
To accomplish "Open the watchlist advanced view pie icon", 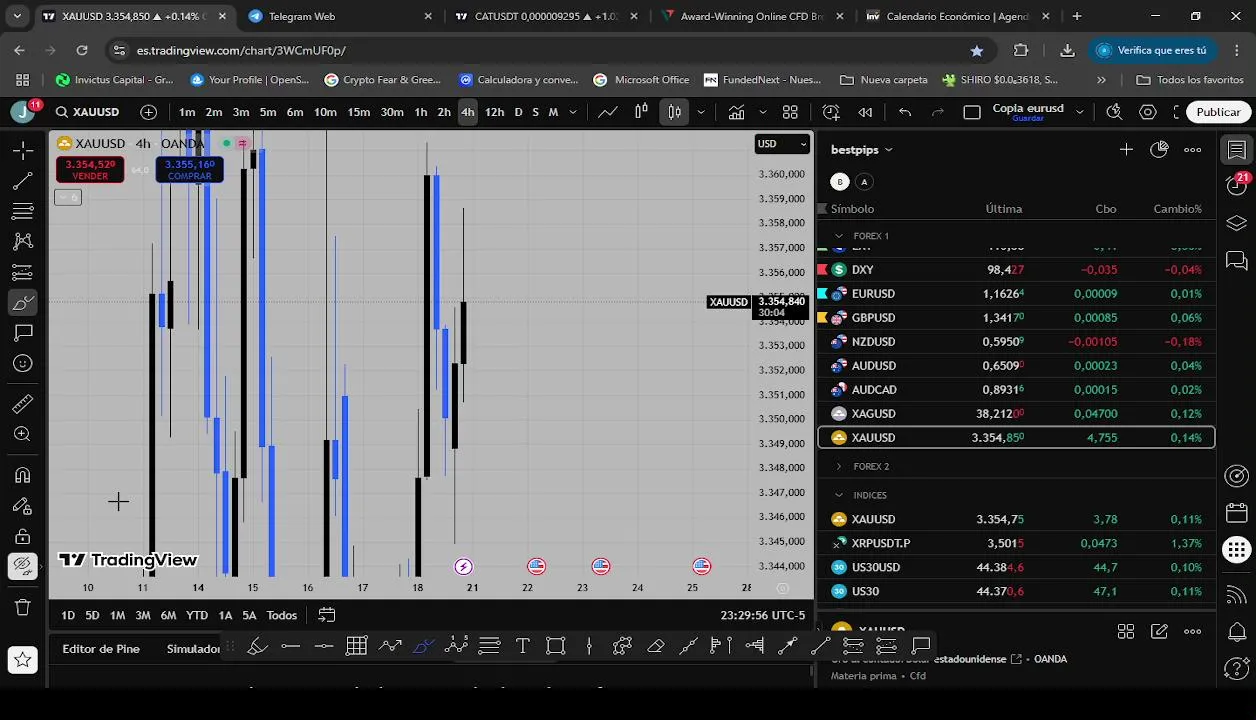I will [1159, 150].
